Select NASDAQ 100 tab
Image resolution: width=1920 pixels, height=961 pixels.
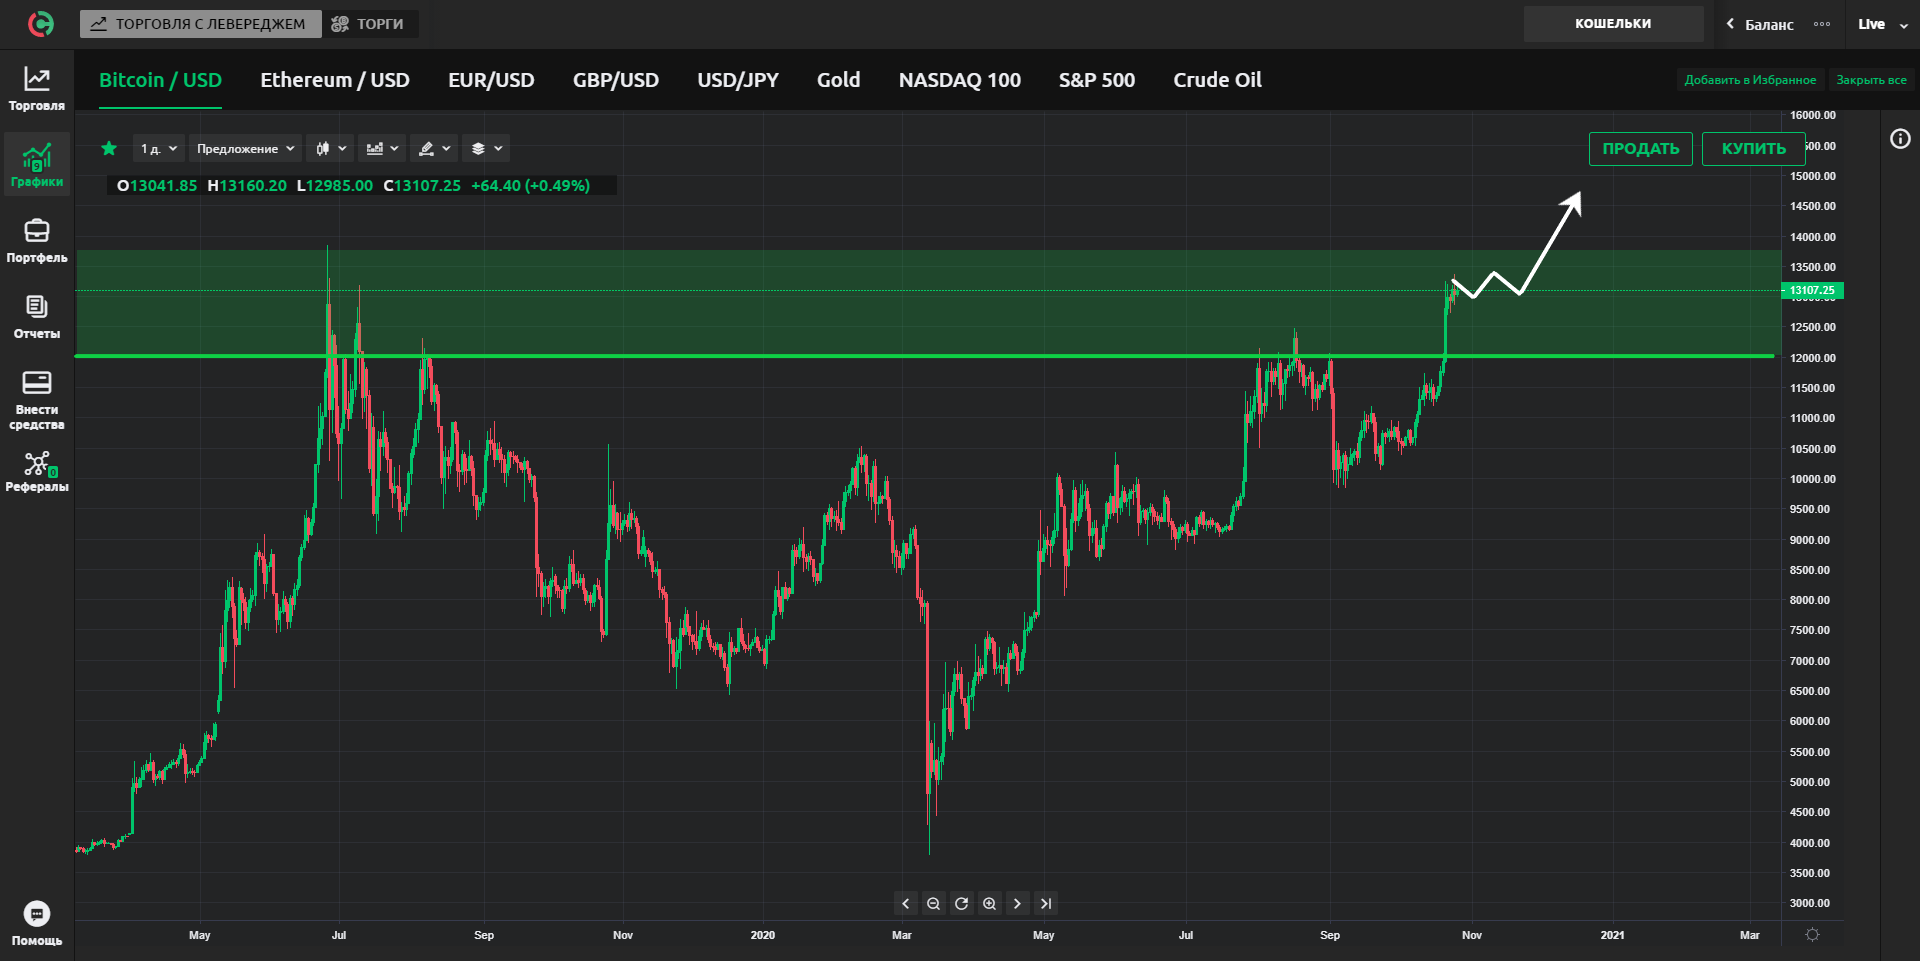pos(960,80)
